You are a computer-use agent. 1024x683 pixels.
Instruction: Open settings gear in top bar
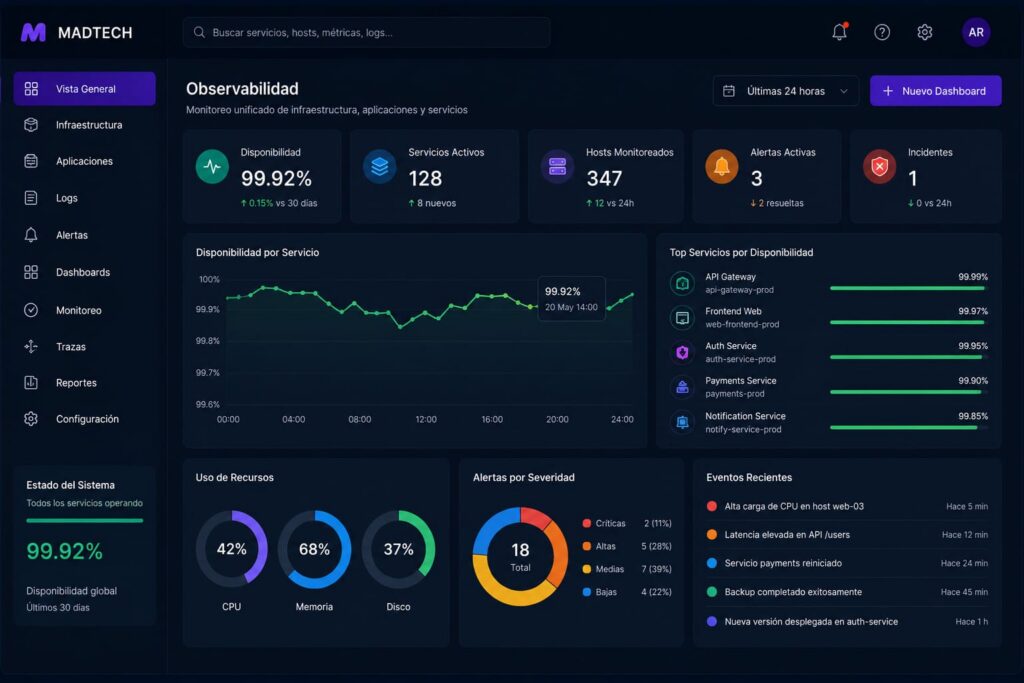pyautogui.click(x=924, y=32)
